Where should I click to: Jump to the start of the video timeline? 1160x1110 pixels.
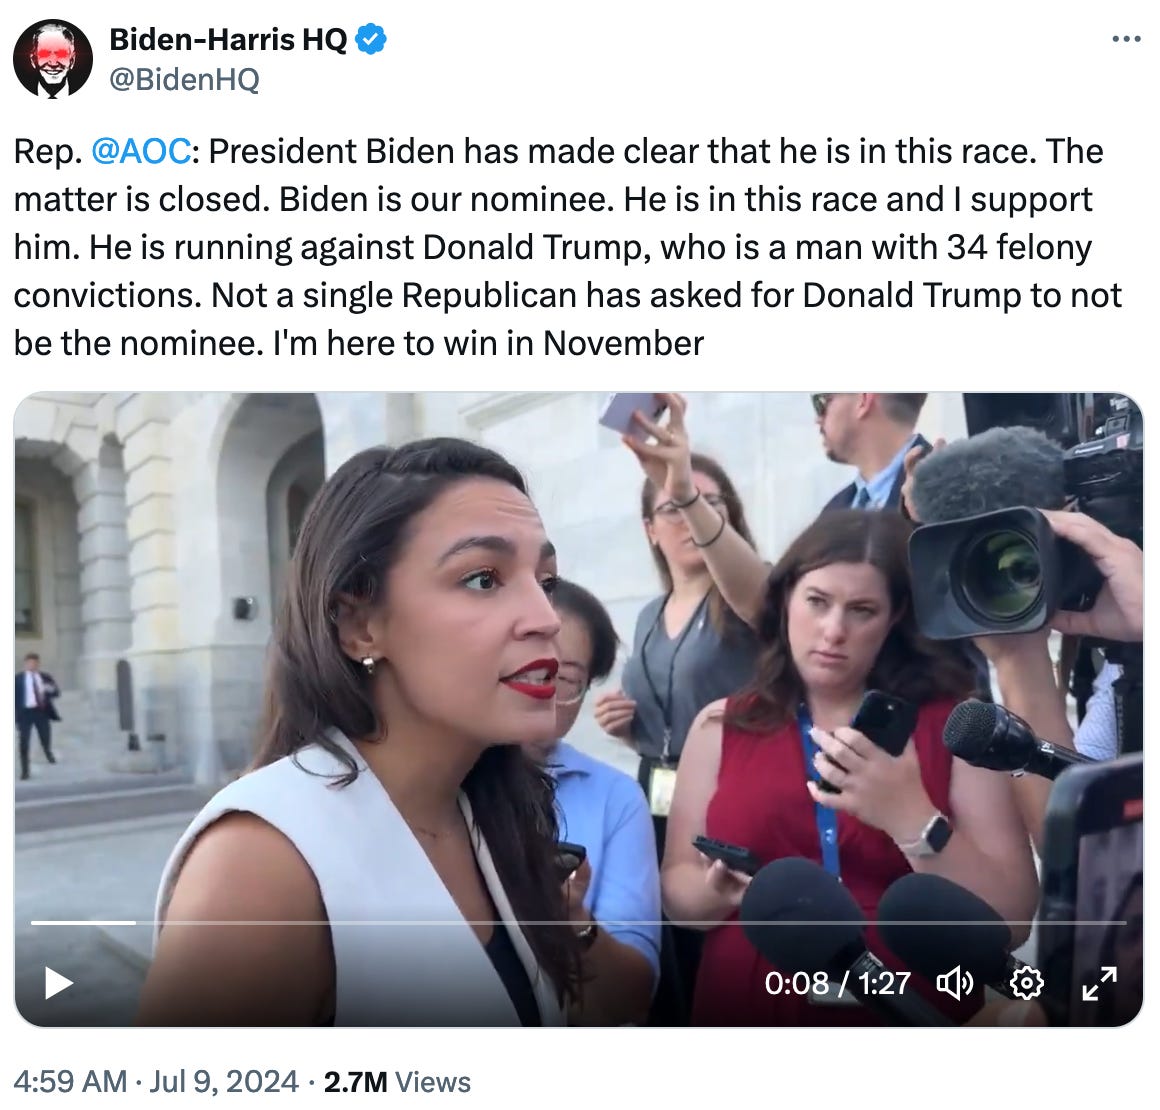pyautogui.click(x=33, y=922)
